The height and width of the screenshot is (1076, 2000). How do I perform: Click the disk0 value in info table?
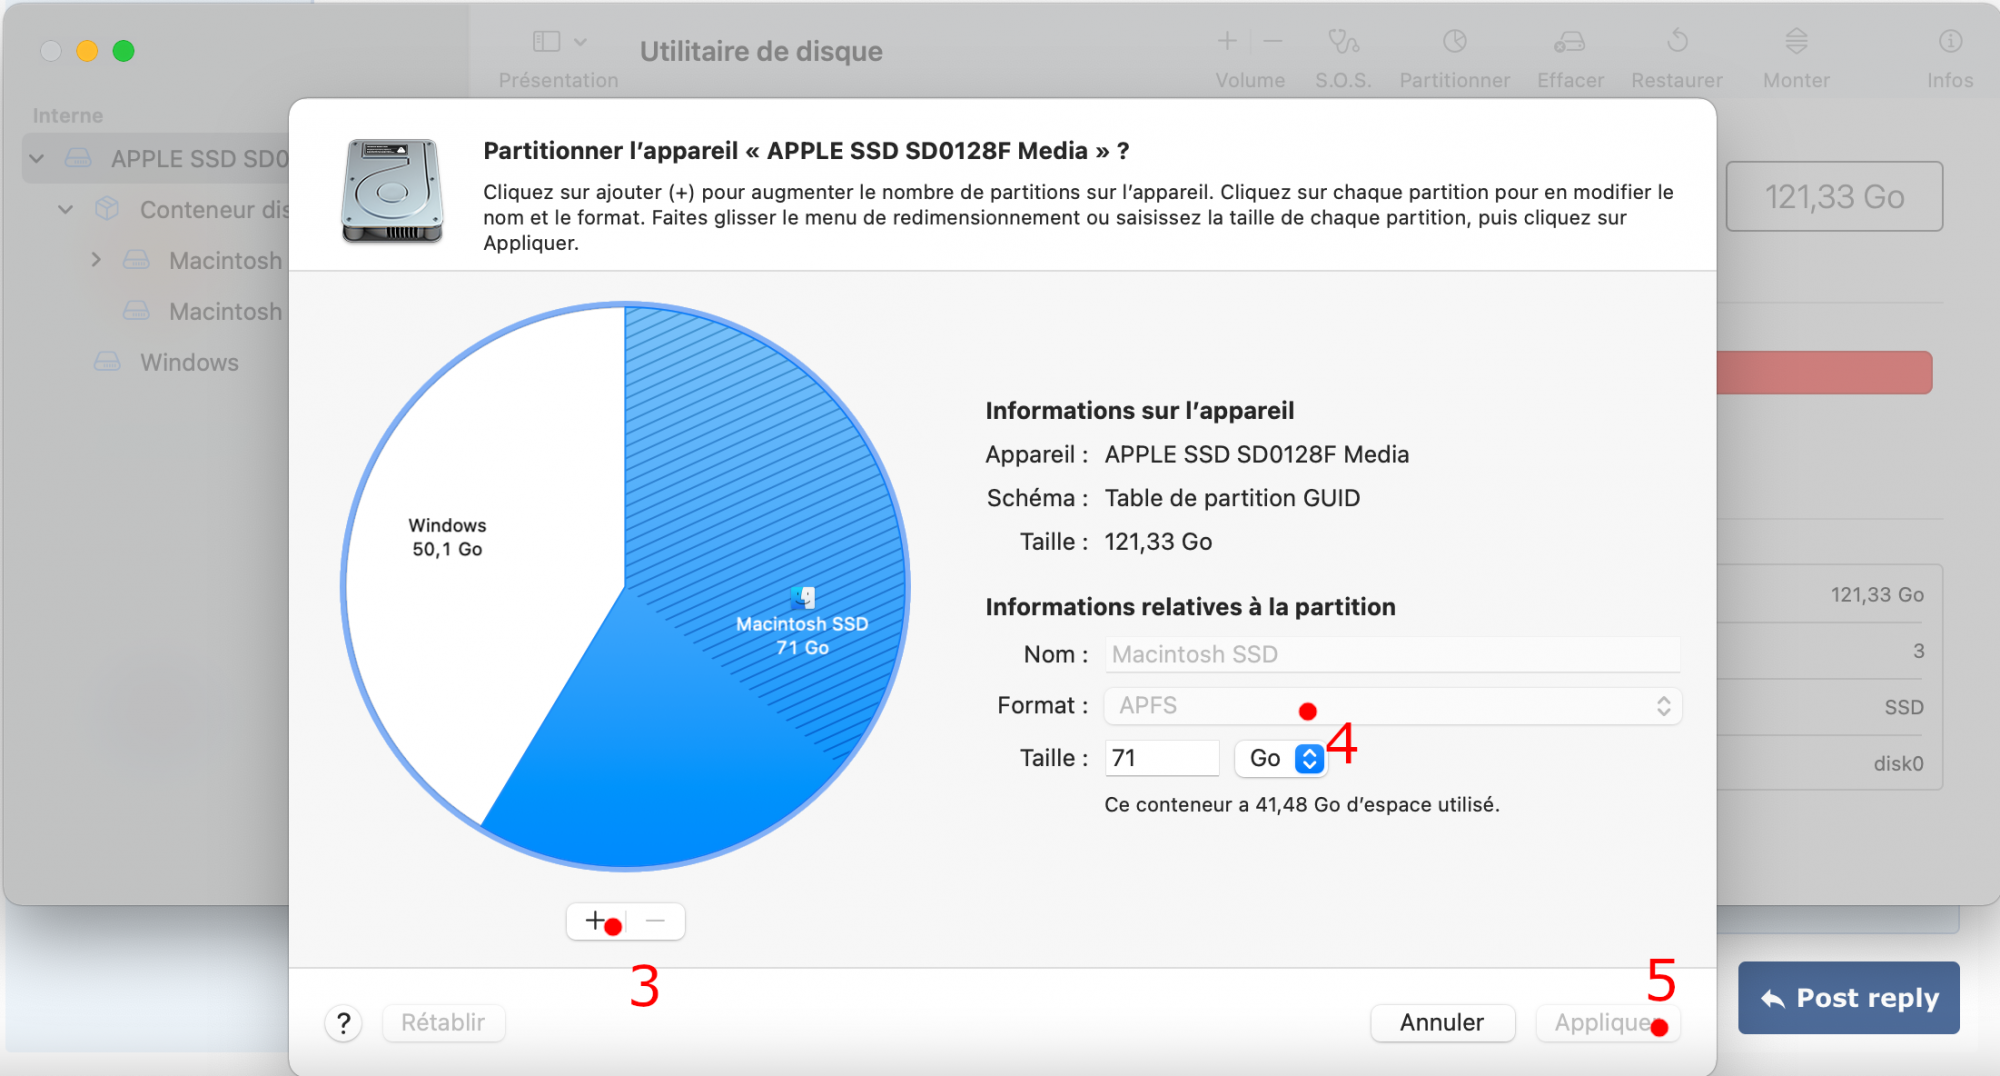pyautogui.click(x=1898, y=764)
